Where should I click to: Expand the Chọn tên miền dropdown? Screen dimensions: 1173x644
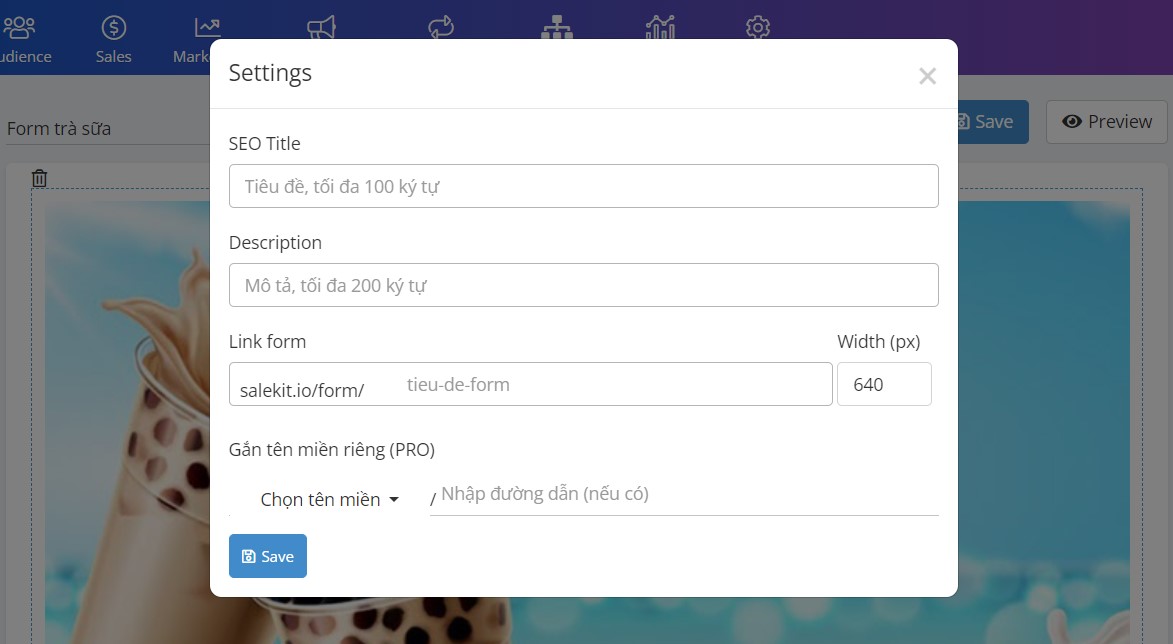[x=329, y=499]
